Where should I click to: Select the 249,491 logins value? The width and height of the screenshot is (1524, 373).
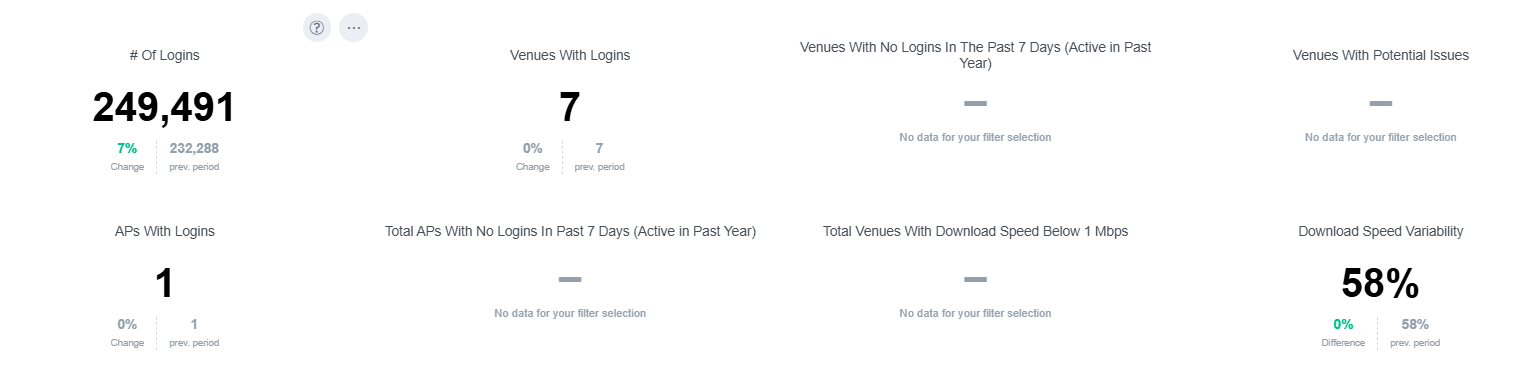tap(164, 107)
